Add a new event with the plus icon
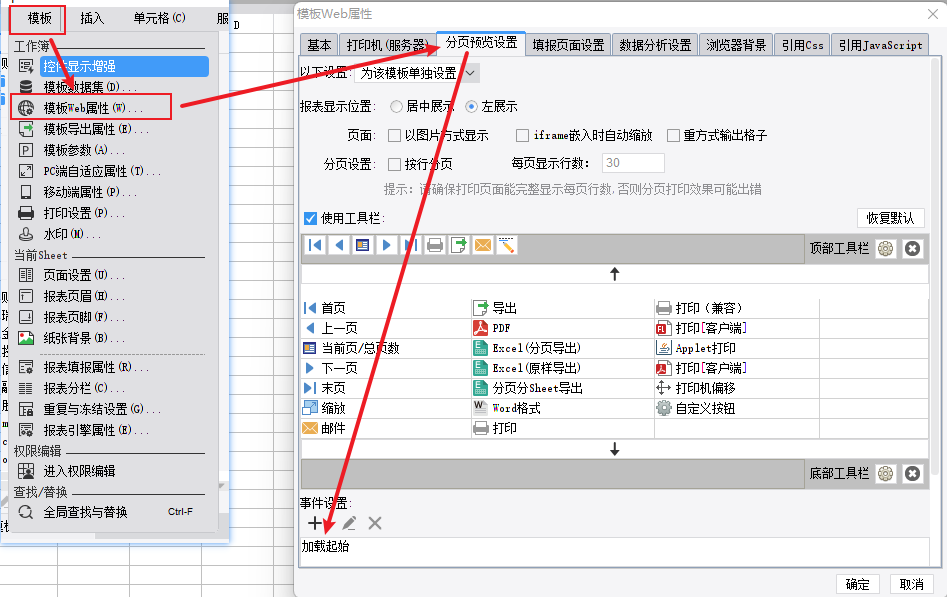Viewport: 947px width, 597px height. point(315,523)
